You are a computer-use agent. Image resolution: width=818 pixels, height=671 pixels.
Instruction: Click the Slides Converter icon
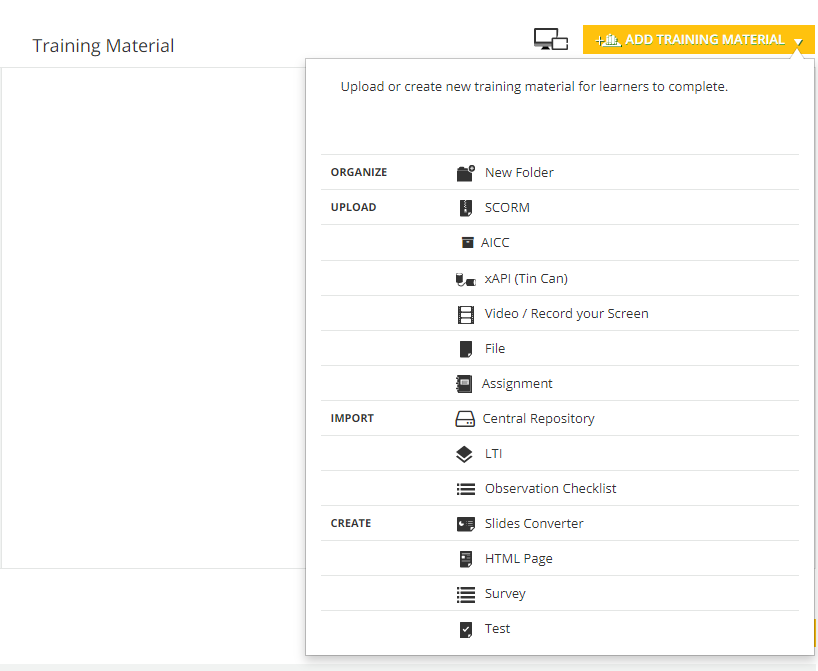[x=465, y=524]
